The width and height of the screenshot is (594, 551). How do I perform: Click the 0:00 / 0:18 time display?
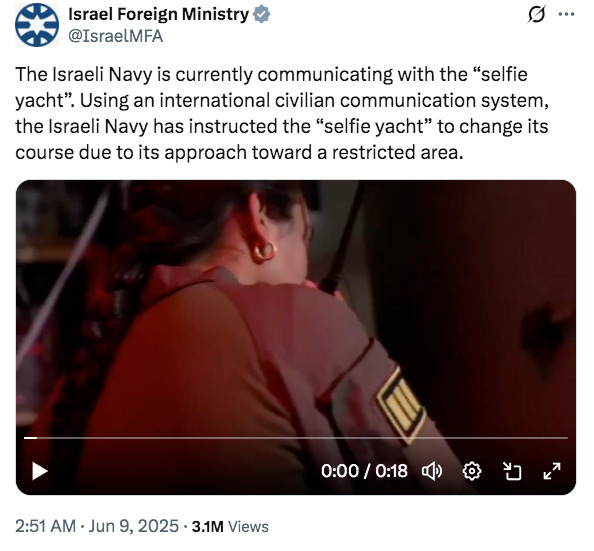pos(364,471)
